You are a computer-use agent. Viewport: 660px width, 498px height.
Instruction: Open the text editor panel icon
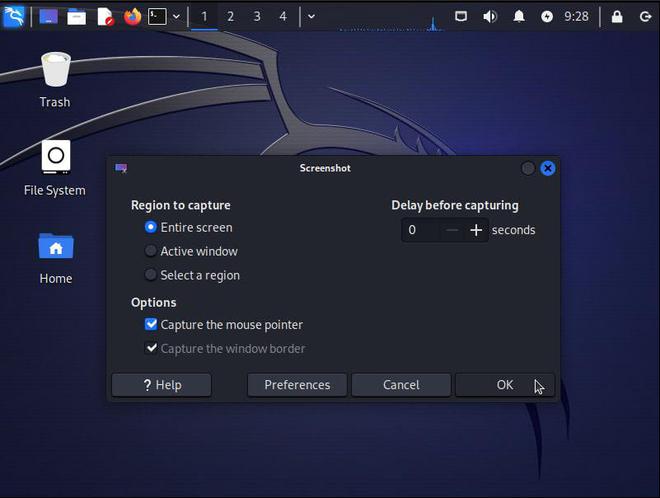pyautogui.click(x=105, y=17)
